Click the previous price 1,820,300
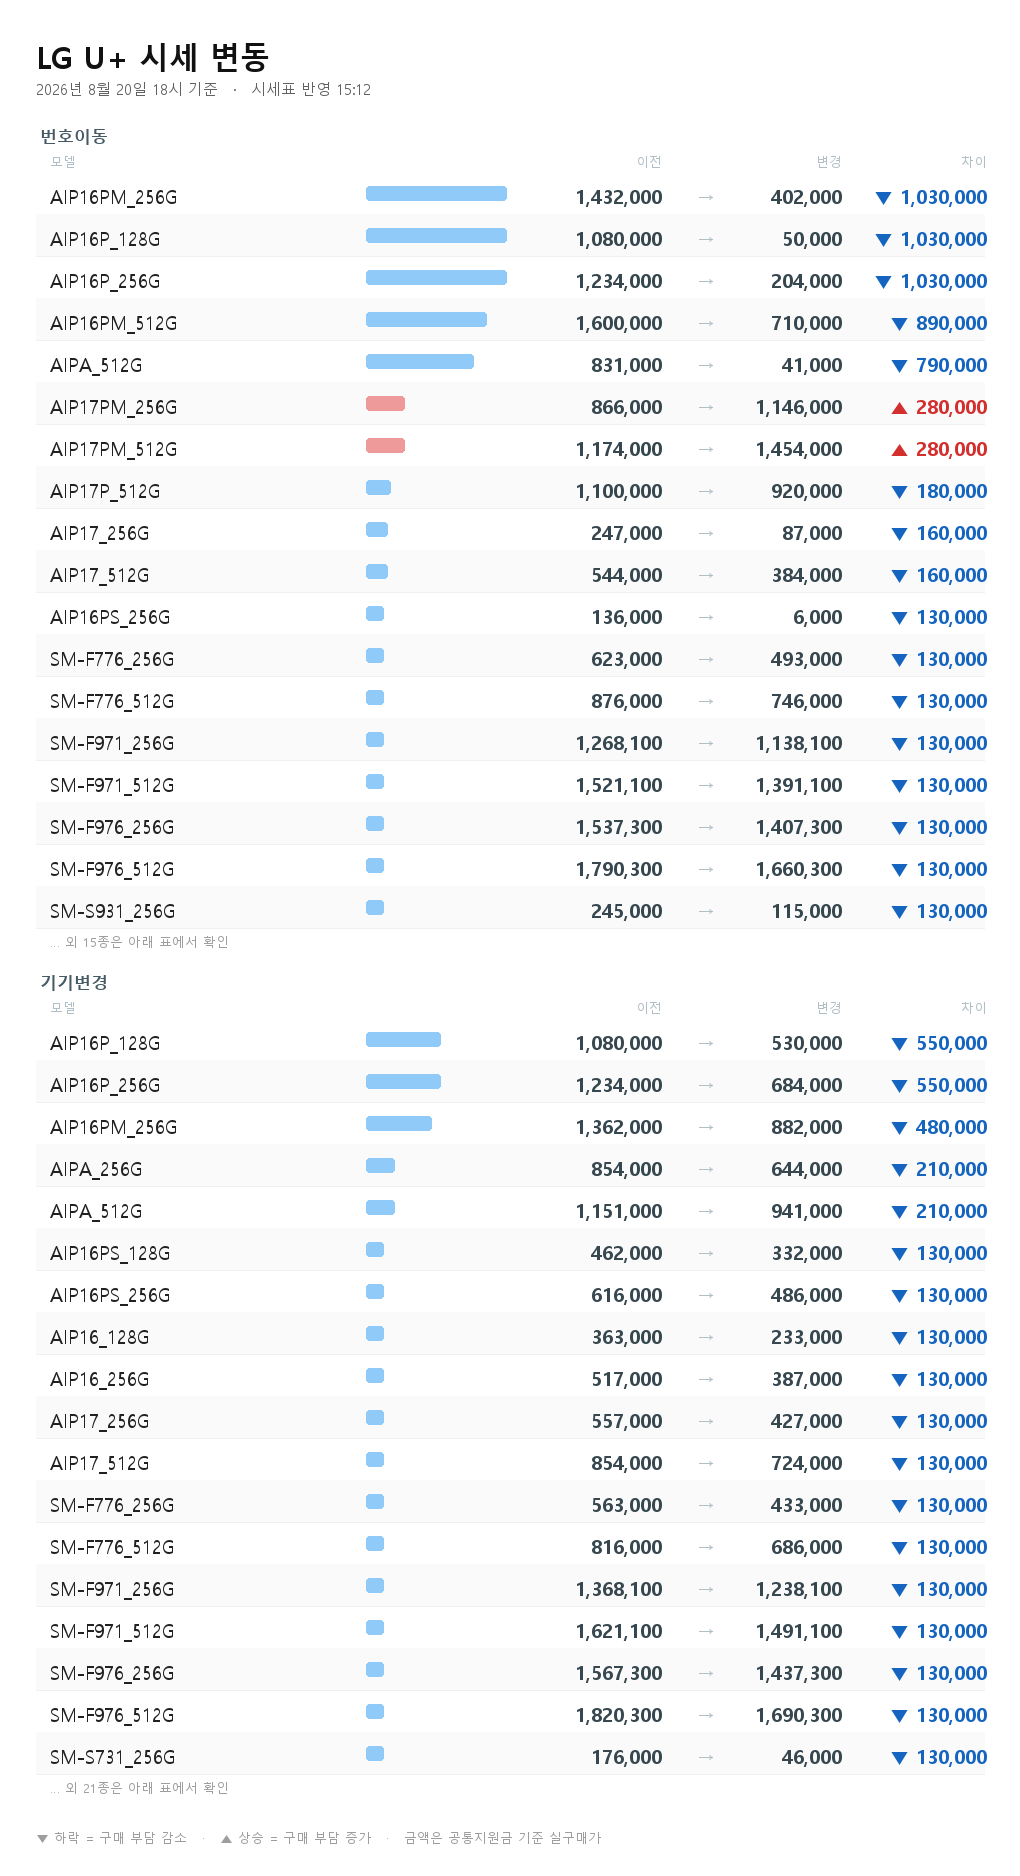The width and height of the screenshot is (1020, 1876). 619,1716
